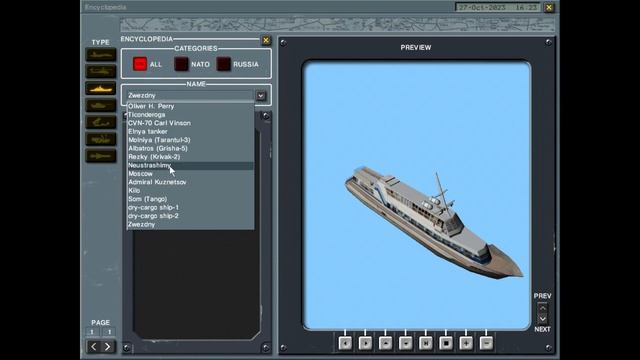Close the Encyclopedia panel with the yellow X

[x=266, y=40]
